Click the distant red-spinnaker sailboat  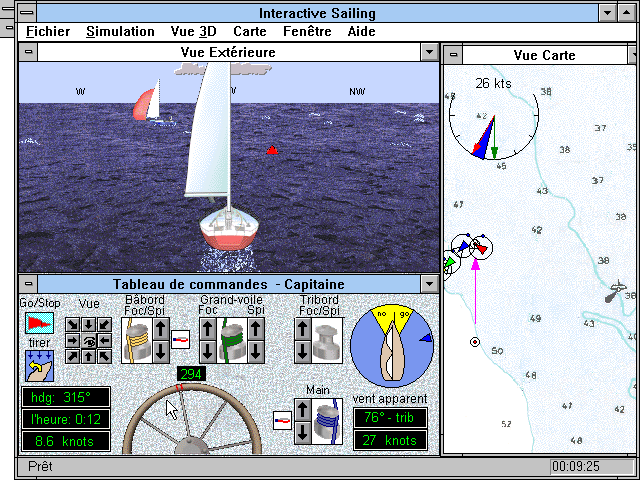tap(152, 103)
